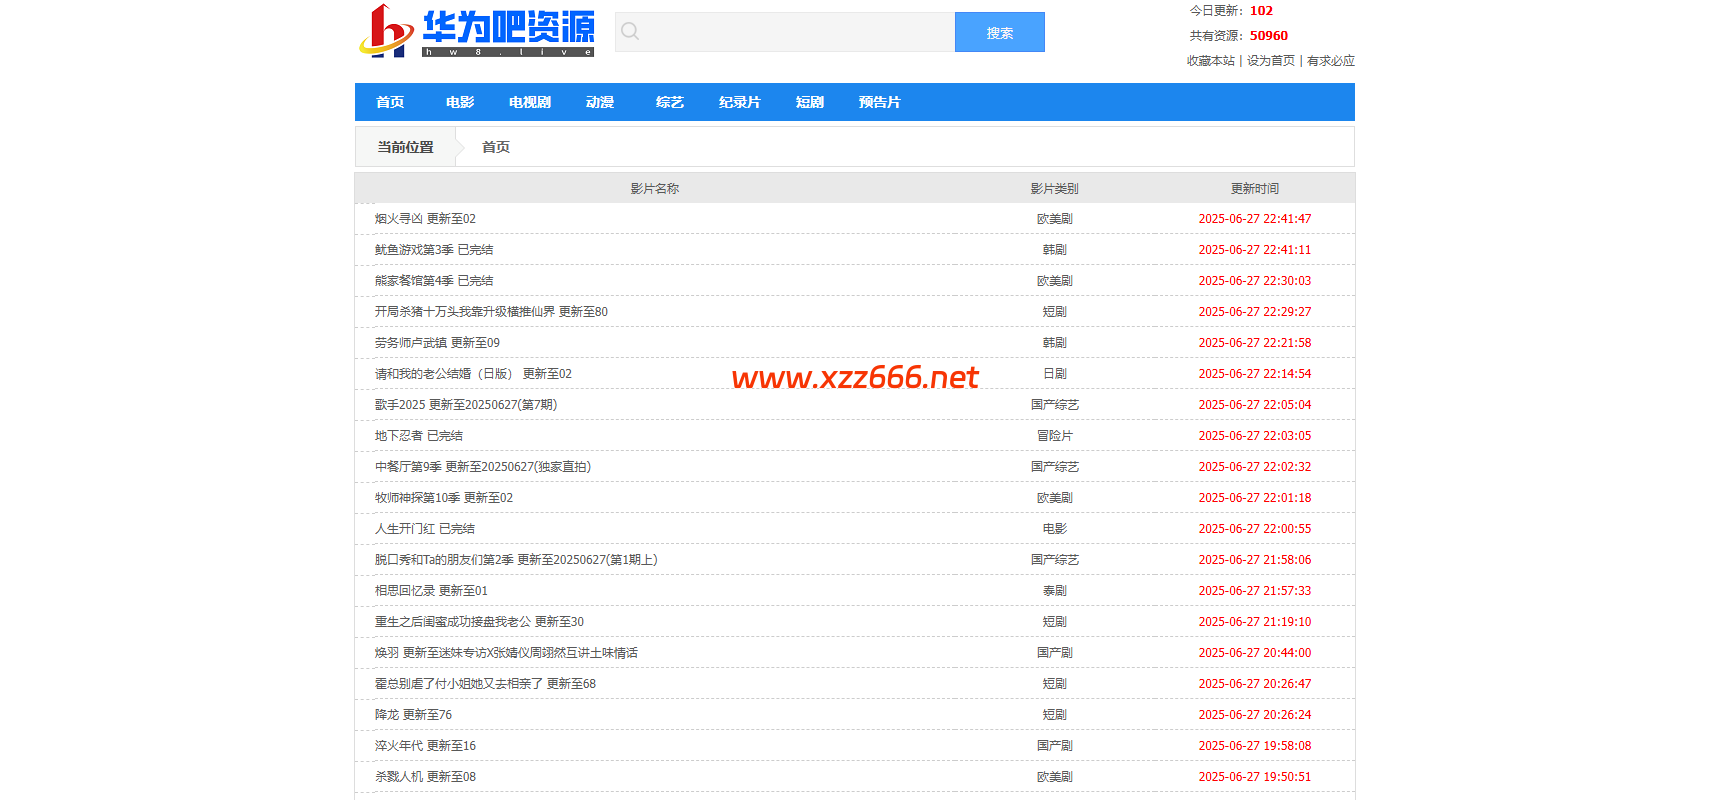
Task: Open 焕羽 entry
Action: [x=506, y=653]
